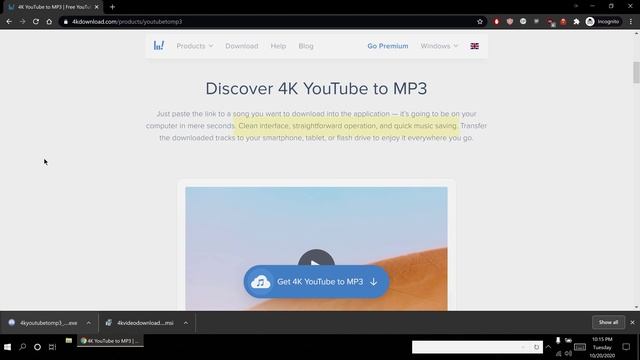
Task: Open Cortana from the taskbar
Action: 37,347
